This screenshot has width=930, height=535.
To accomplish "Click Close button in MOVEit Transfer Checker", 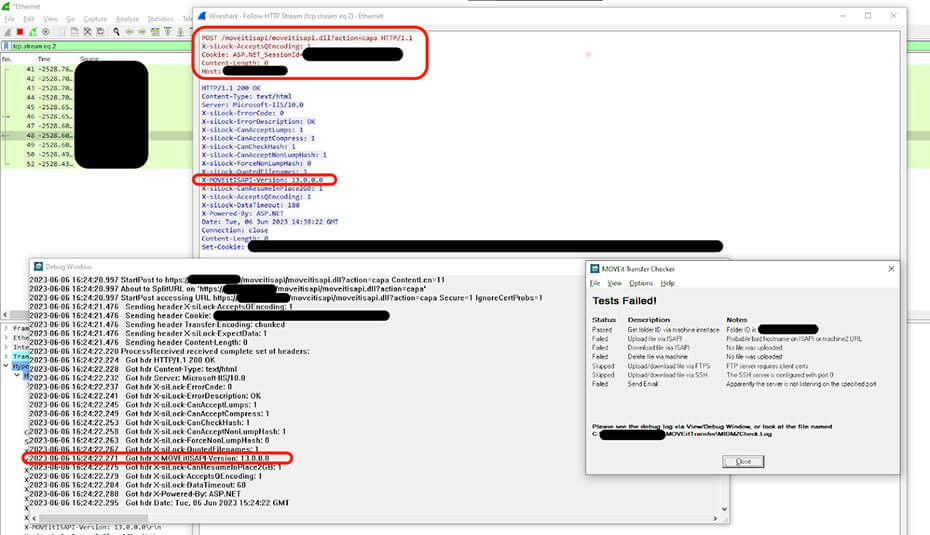I will (x=743, y=461).
